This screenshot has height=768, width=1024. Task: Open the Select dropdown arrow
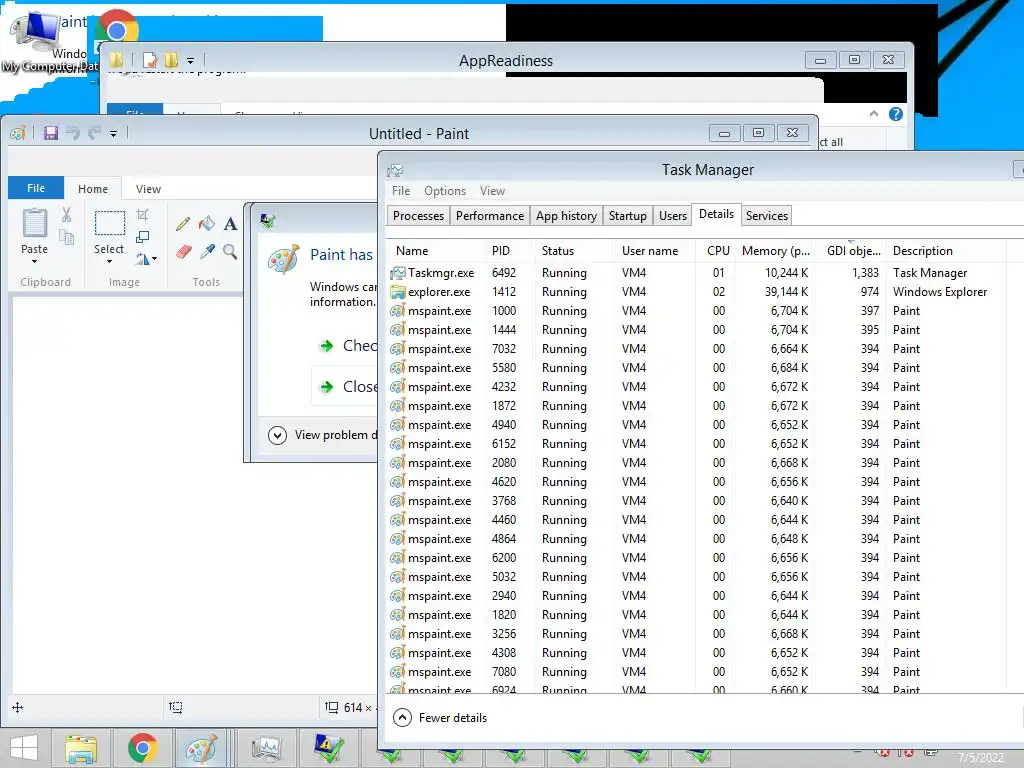(x=109, y=262)
